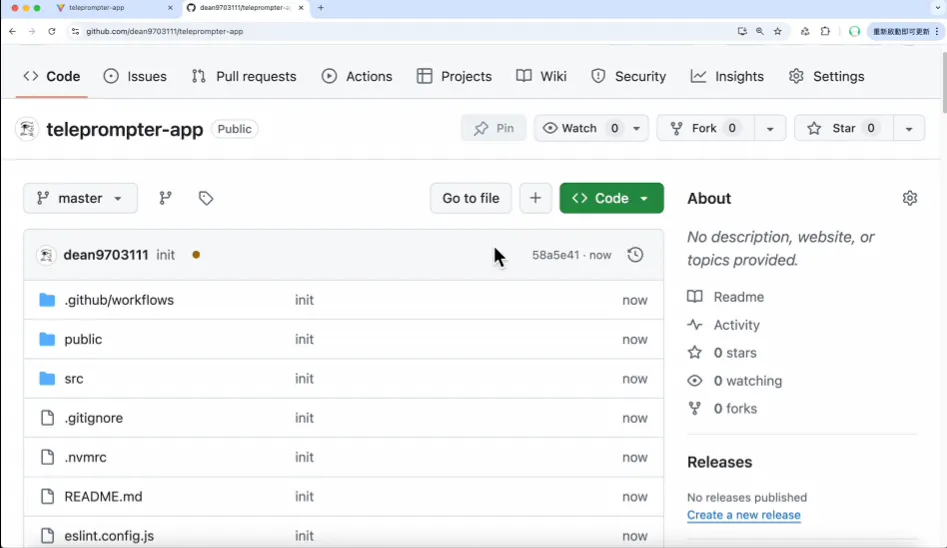Click the page vertical scrollbar
The width and height of the screenshot is (947, 548).
pos(943,82)
